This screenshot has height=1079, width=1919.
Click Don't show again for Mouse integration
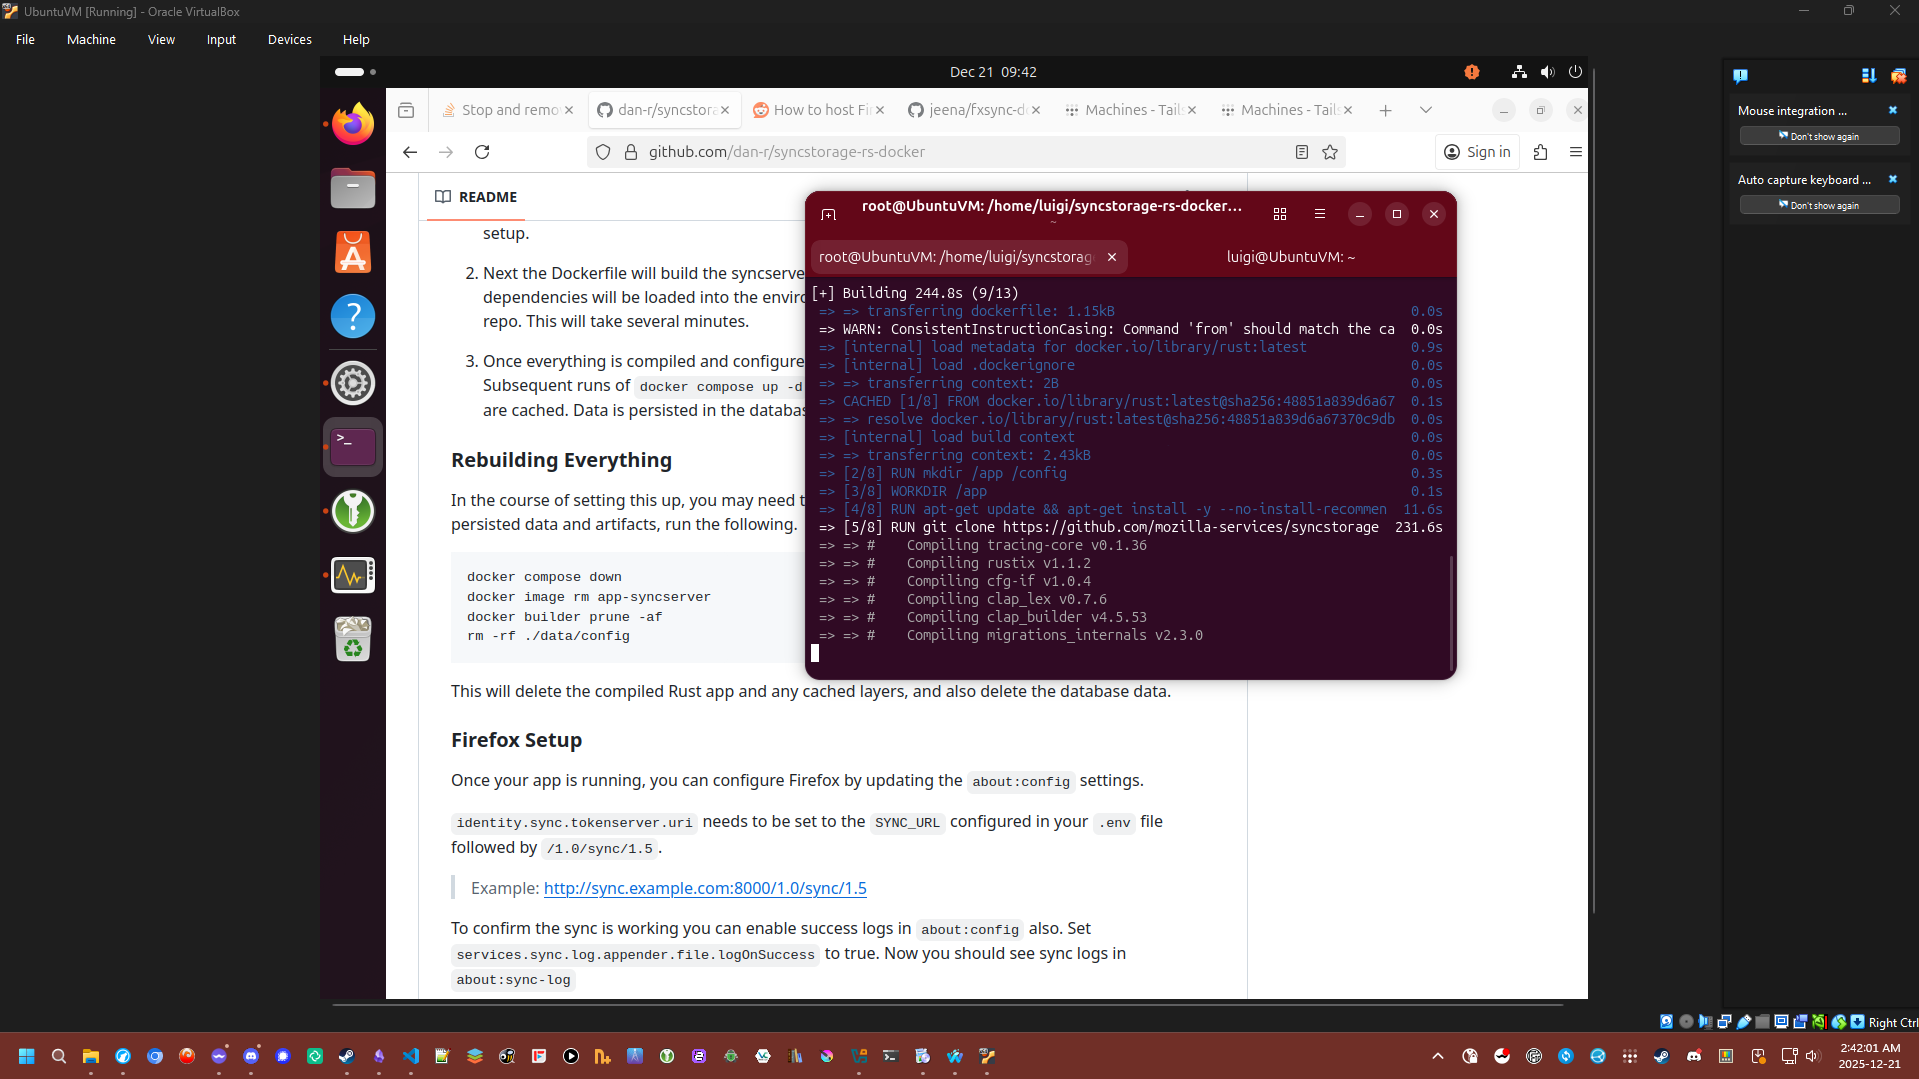(1818, 136)
